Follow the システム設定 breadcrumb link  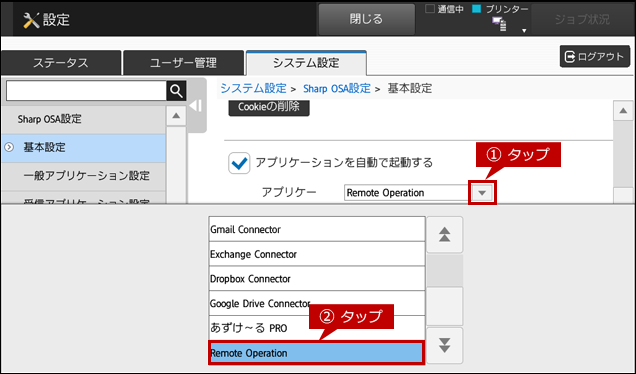[x=254, y=88]
